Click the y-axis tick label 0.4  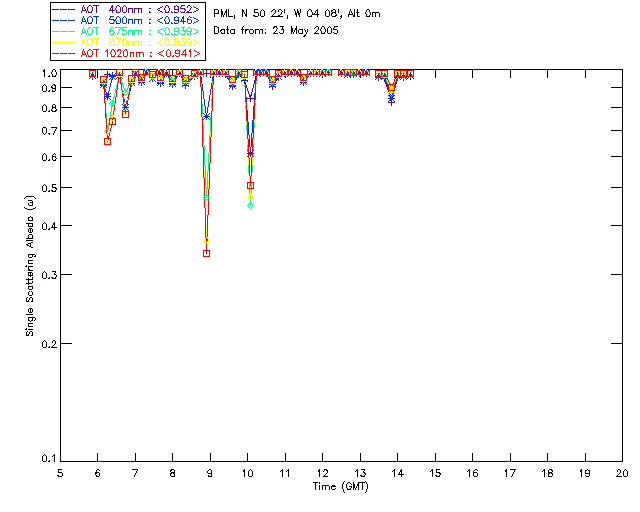click(49, 225)
